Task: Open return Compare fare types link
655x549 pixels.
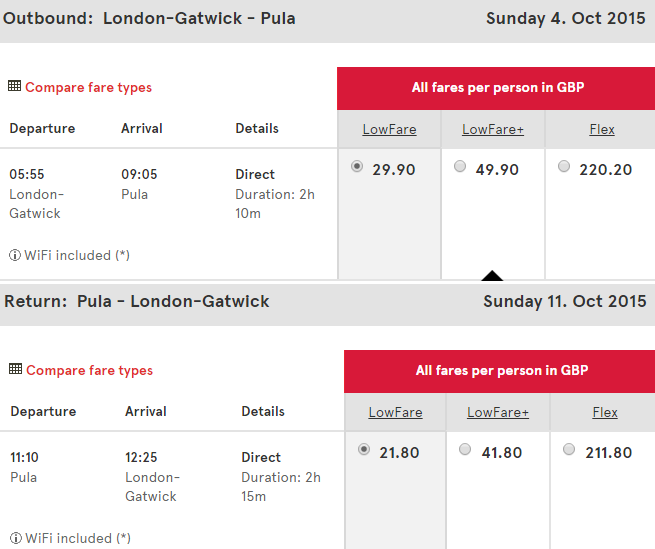Action: point(89,371)
